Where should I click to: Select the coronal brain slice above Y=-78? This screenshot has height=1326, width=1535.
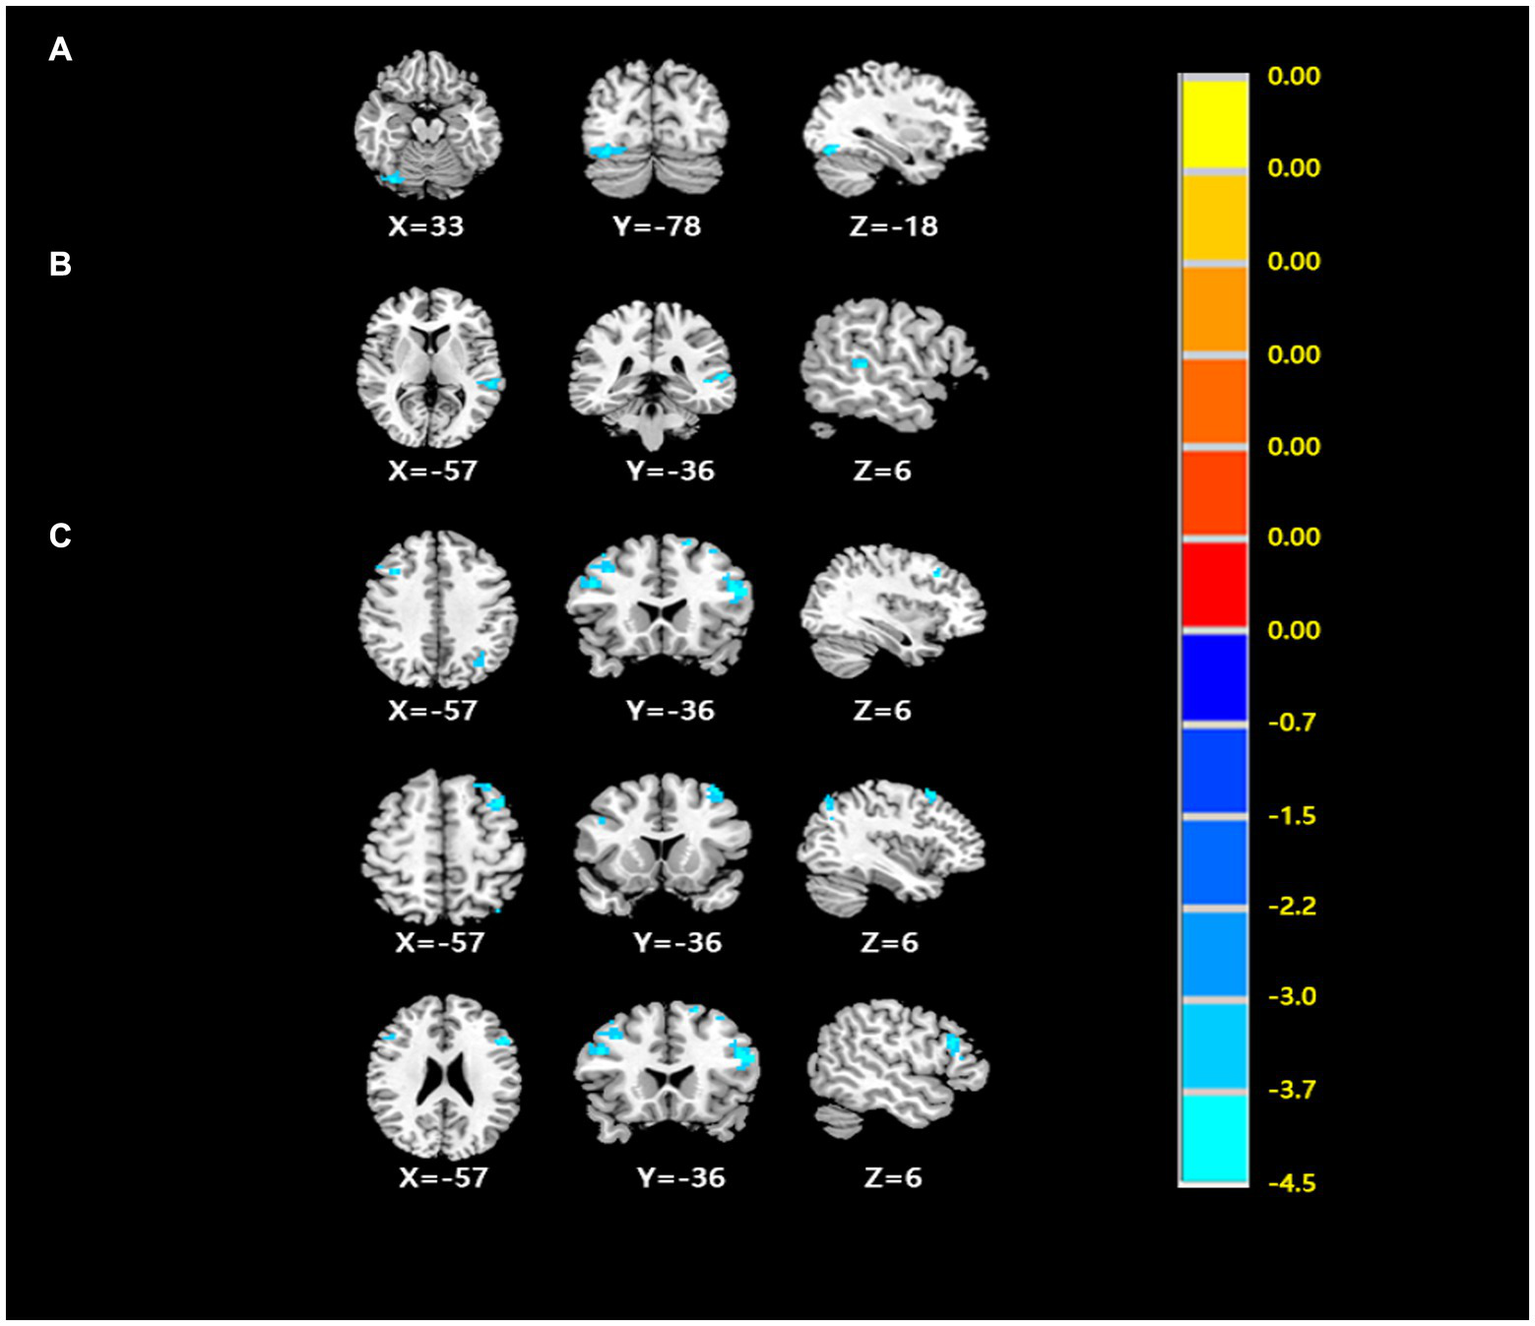[x=656, y=129]
